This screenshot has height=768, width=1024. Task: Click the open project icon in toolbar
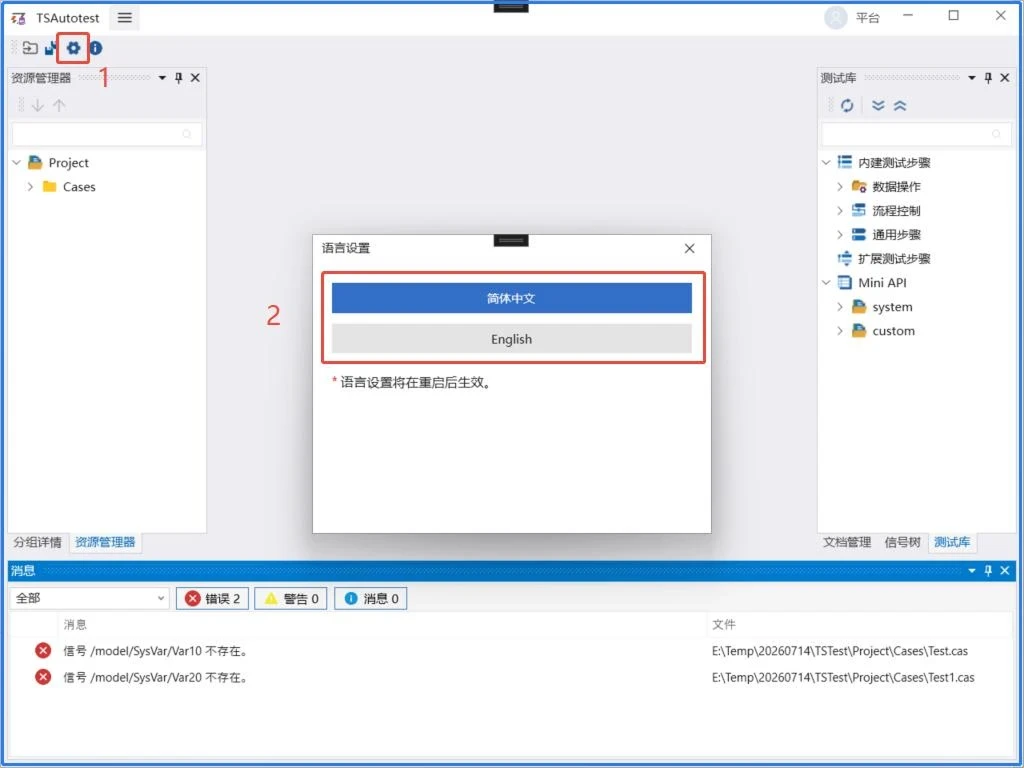coord(30,48)
